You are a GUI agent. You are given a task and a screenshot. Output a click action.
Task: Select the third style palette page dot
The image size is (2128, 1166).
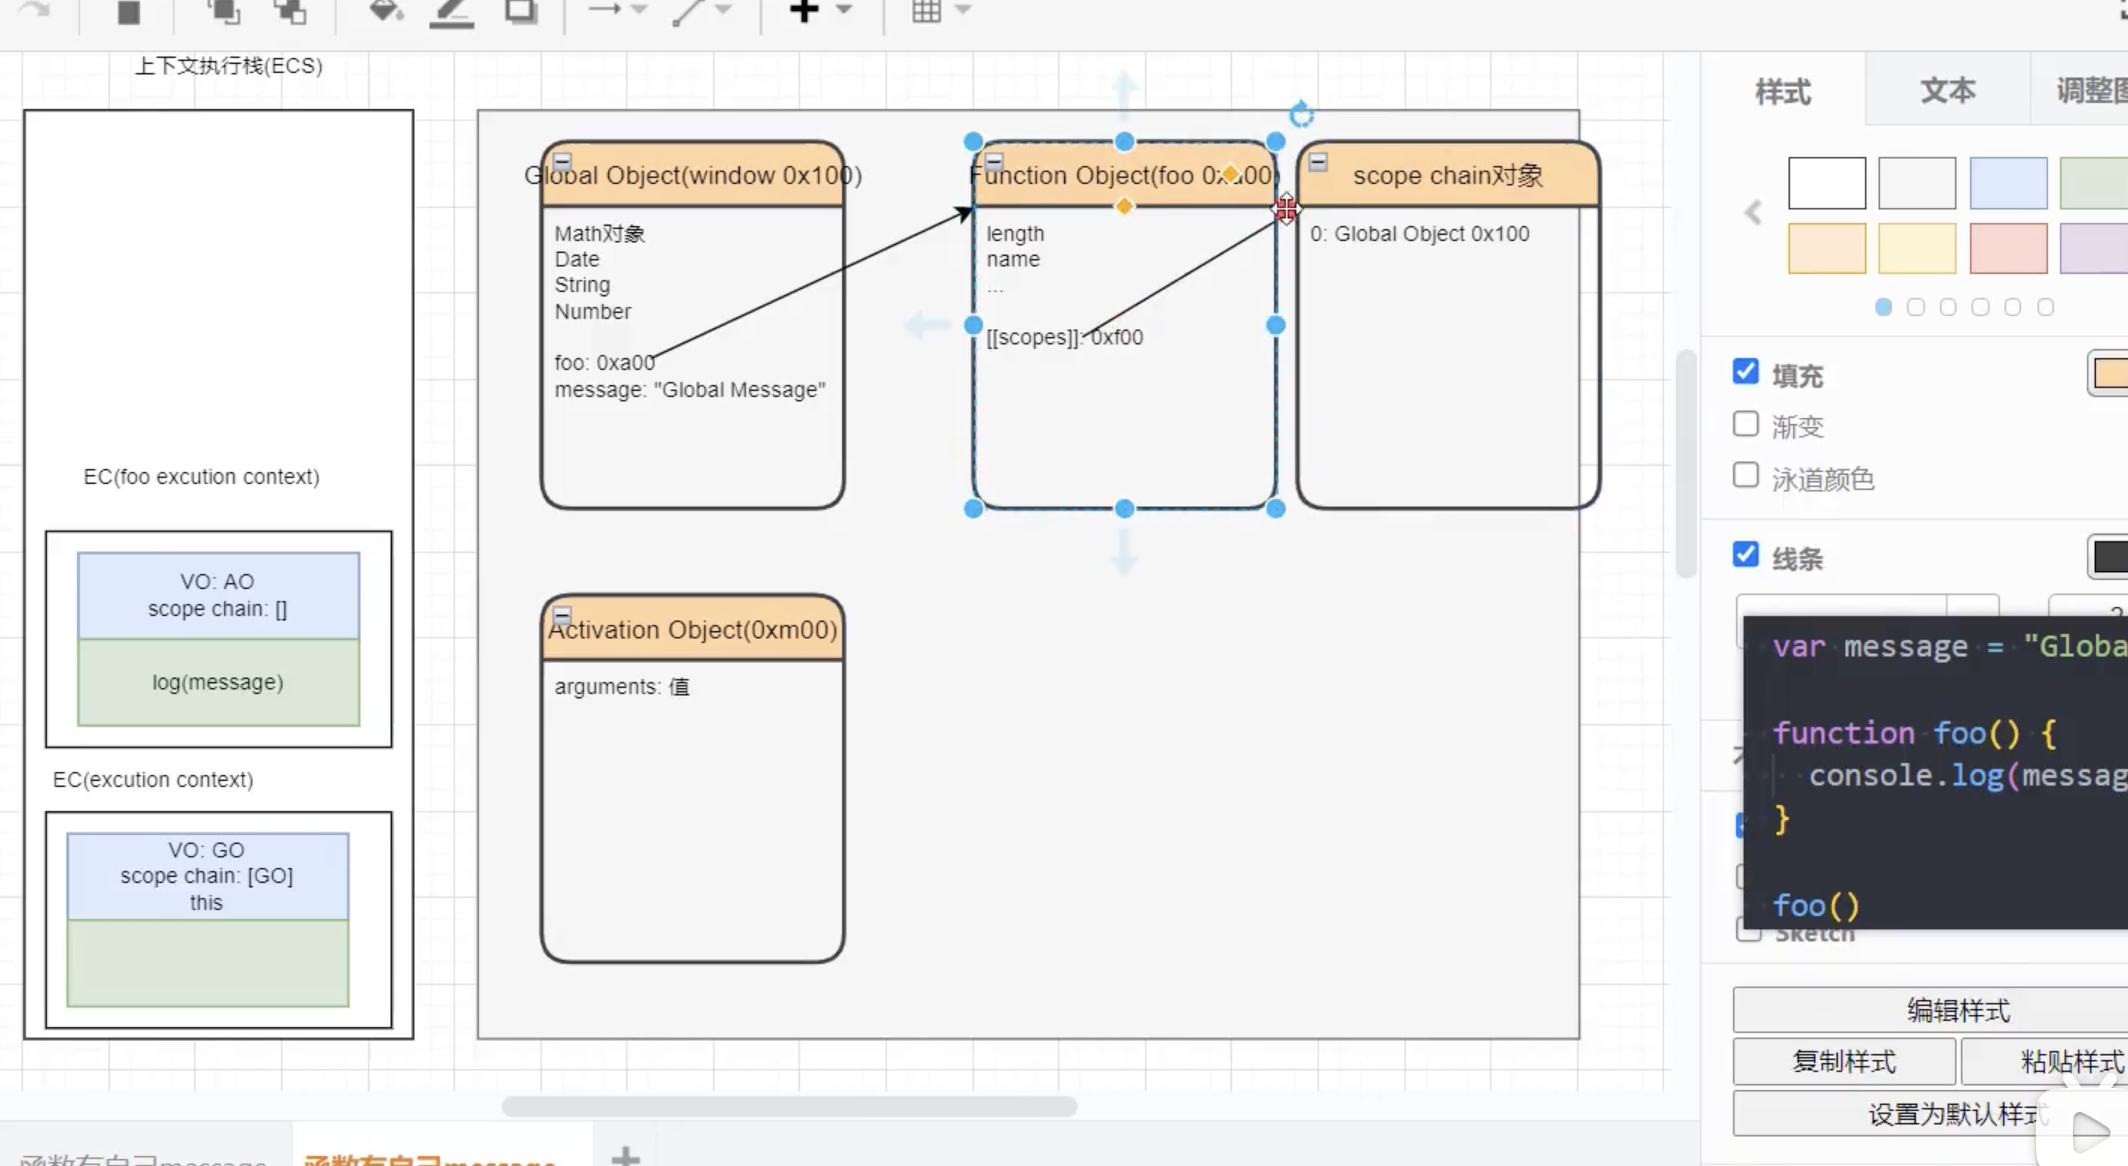[x=1948, y=307]
